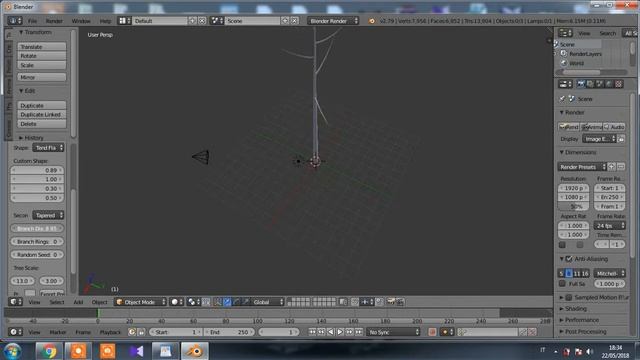This screenshot has height=360, width=640.
Task: Click the scene browse icon
Action: (x=216, y=21)
